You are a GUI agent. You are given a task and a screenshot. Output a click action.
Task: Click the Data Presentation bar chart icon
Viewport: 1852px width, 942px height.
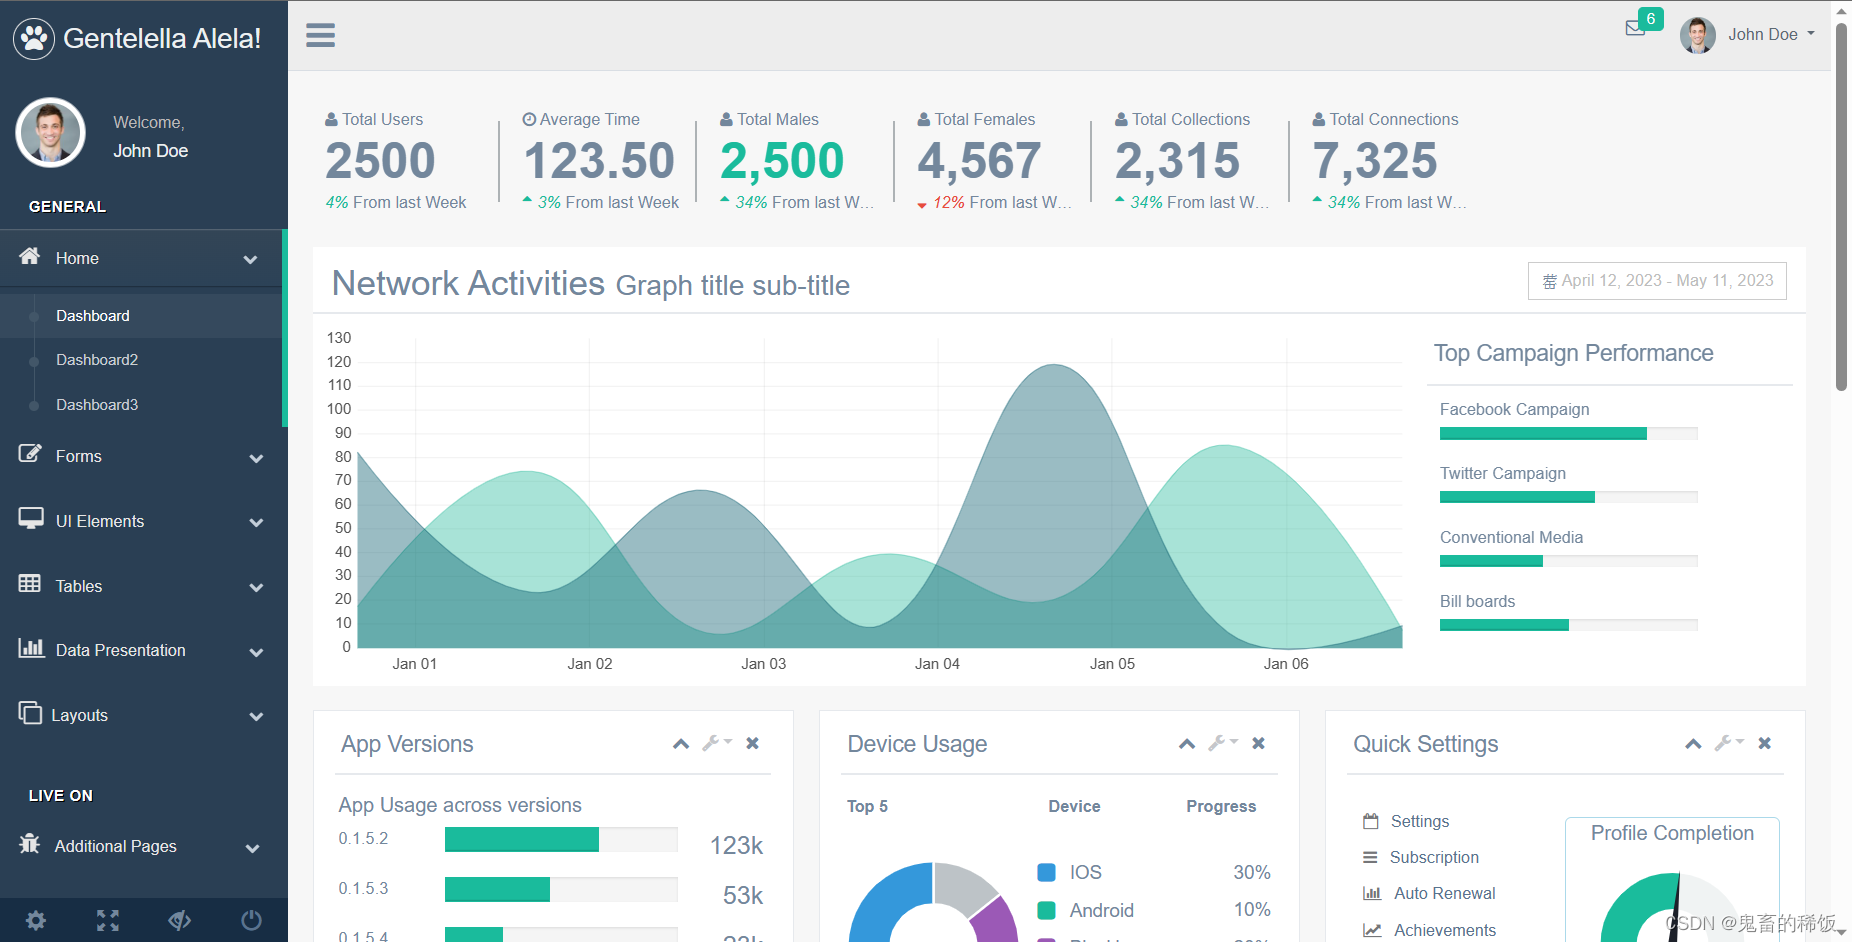click(x=31, y=648)
